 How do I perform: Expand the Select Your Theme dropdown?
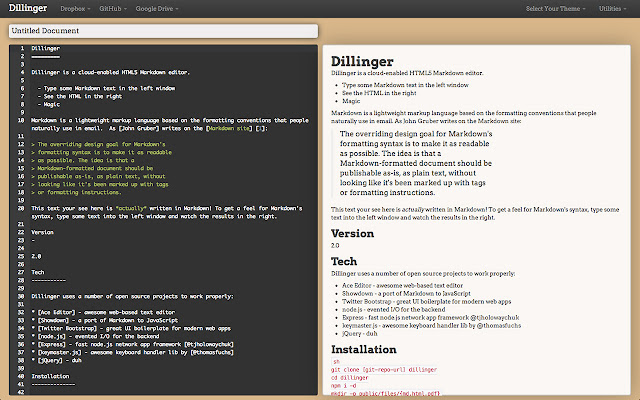coord(555,9)
